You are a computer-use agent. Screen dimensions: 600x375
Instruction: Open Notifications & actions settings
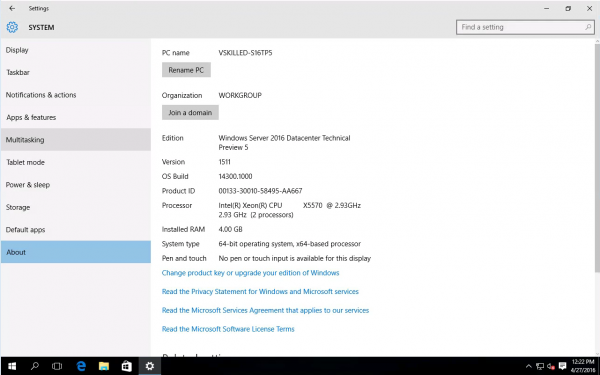pyautogui.click(x=76, y=95)
